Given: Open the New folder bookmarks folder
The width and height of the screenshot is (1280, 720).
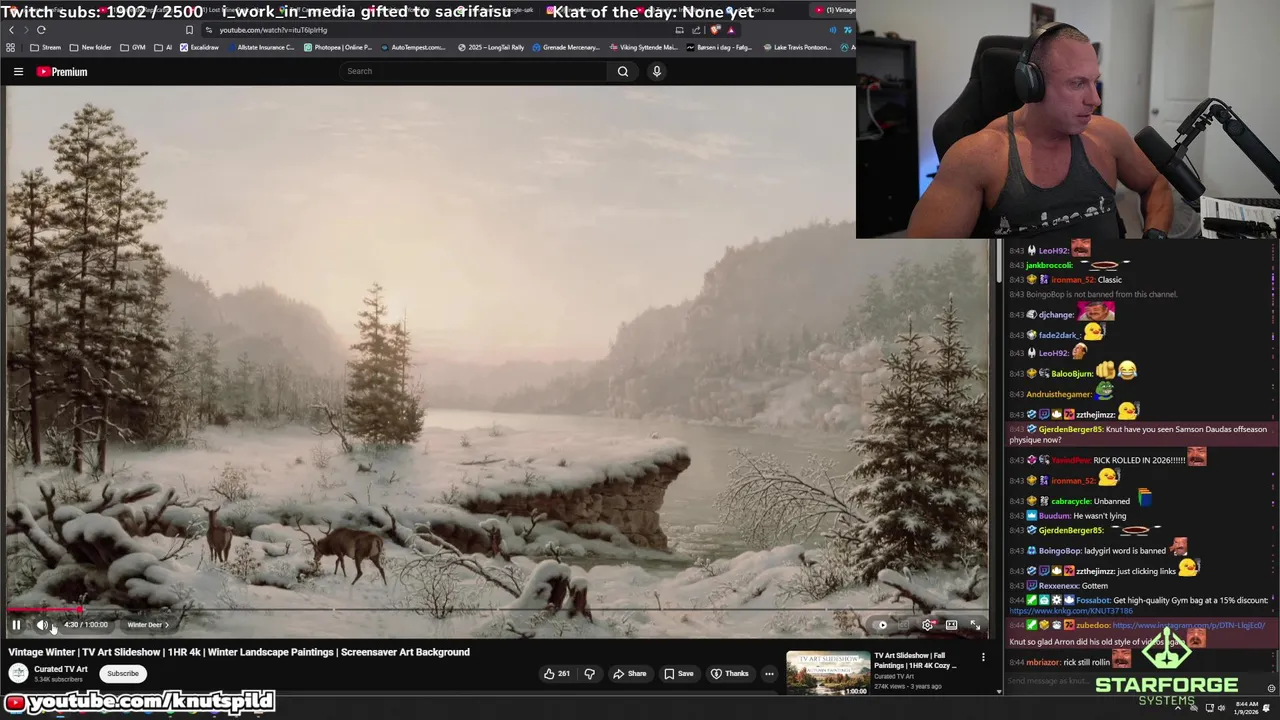Looking at the screenshot, I should (x=90, y=47).
